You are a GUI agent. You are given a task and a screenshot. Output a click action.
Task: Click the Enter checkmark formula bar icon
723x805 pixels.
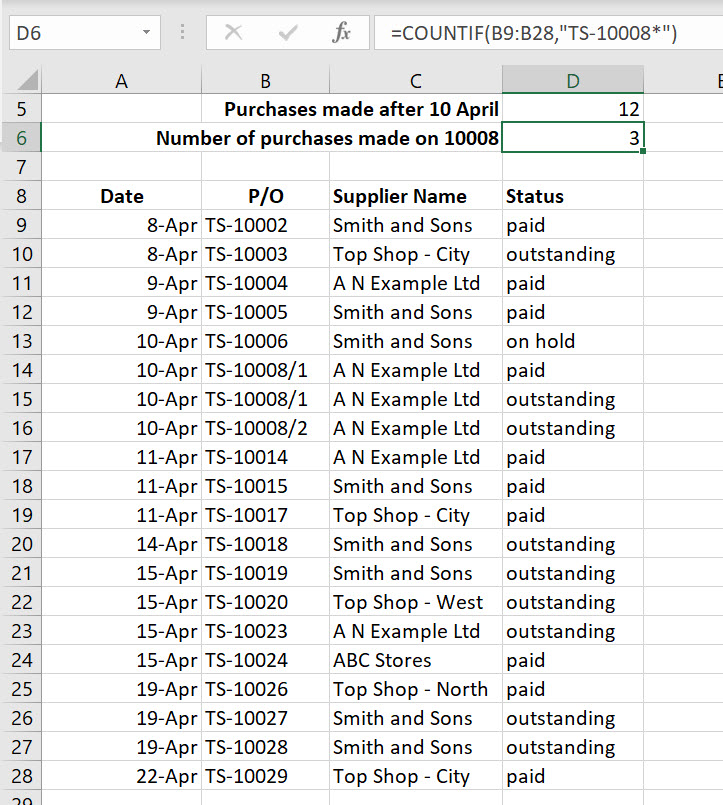point(288,33)
